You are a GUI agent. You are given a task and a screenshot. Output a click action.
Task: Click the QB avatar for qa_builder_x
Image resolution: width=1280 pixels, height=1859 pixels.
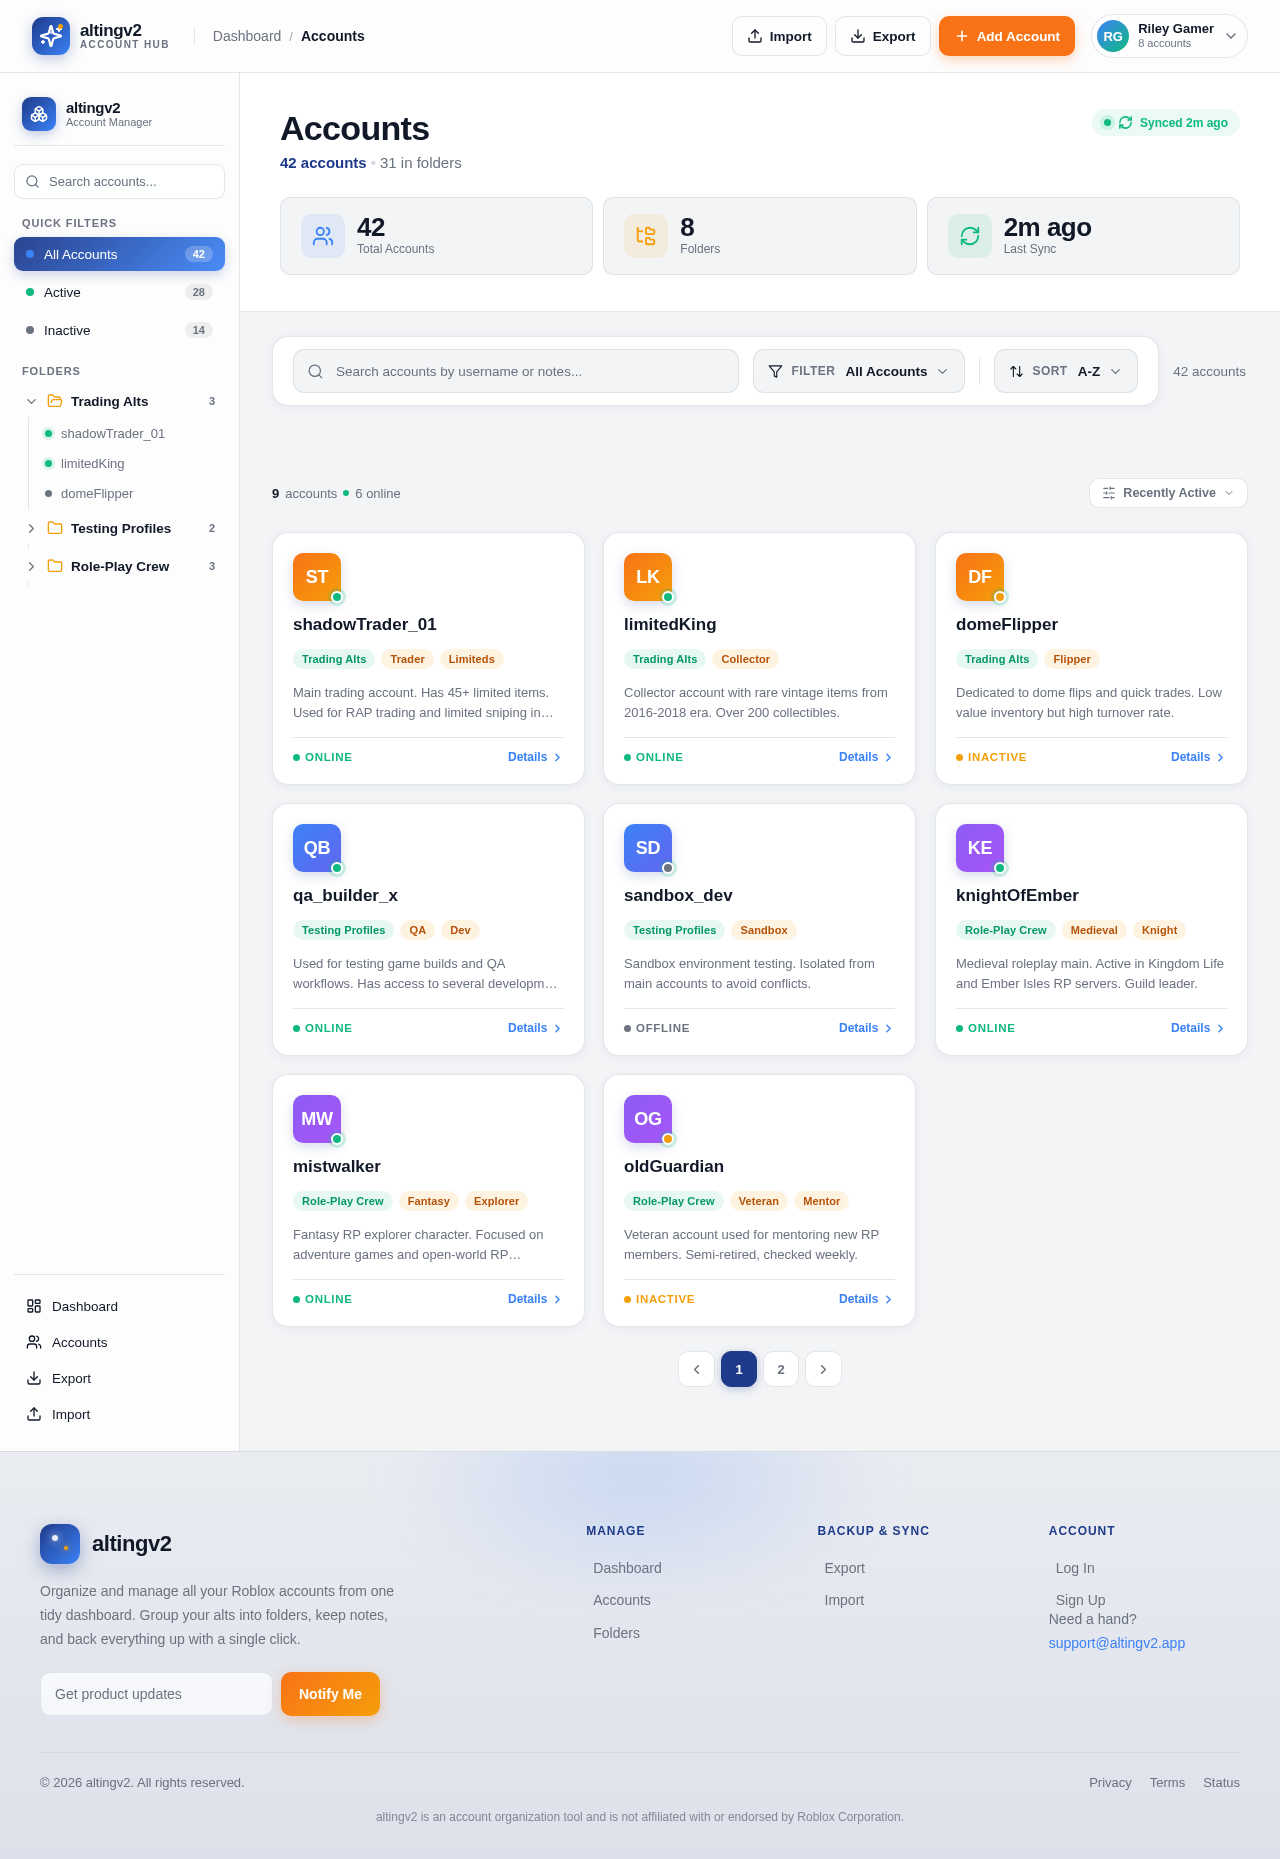tap(317, 848)
